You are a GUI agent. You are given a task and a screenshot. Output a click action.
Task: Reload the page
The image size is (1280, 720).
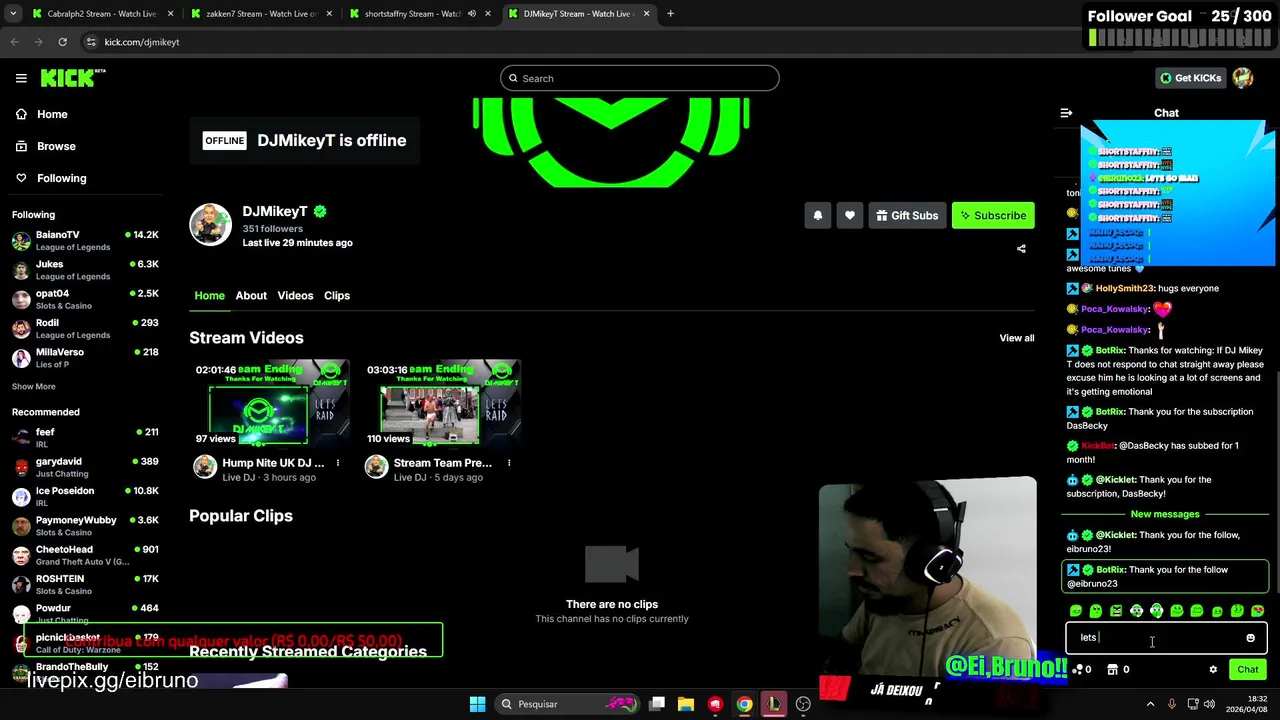coord(62,42)
